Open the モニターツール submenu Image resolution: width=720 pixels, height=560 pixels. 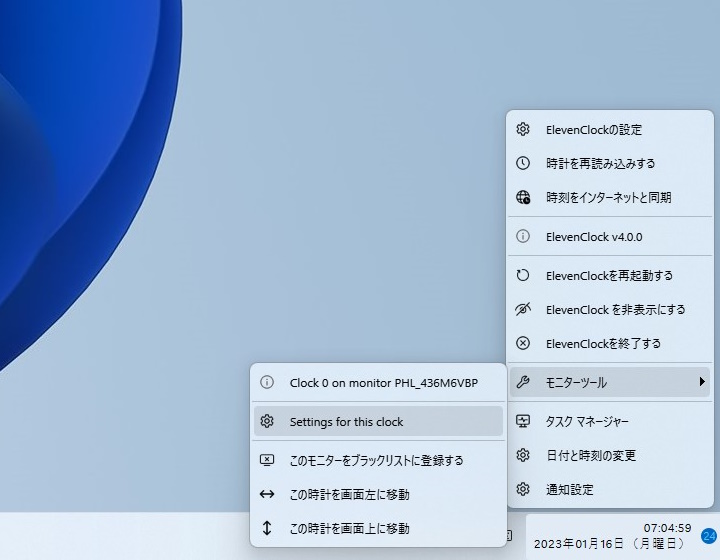[x=610, y=382]
